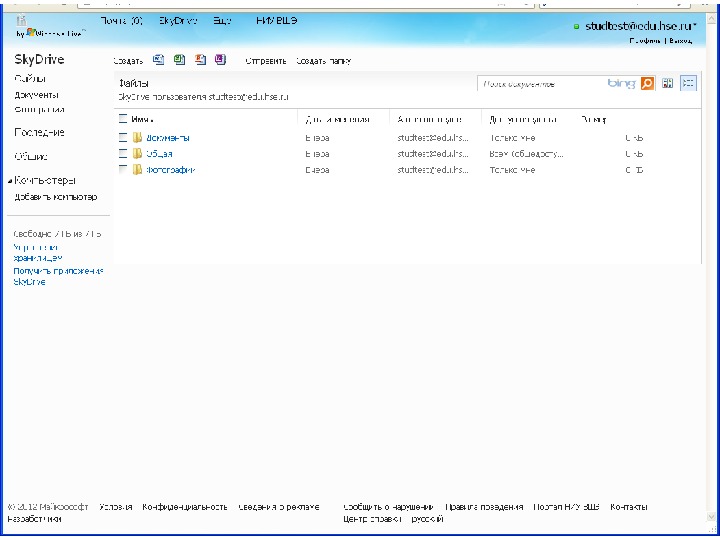Create a new PowerPoint presentation via its icon
This screenshot has width=720, height=540.
[x=200, y=60]
